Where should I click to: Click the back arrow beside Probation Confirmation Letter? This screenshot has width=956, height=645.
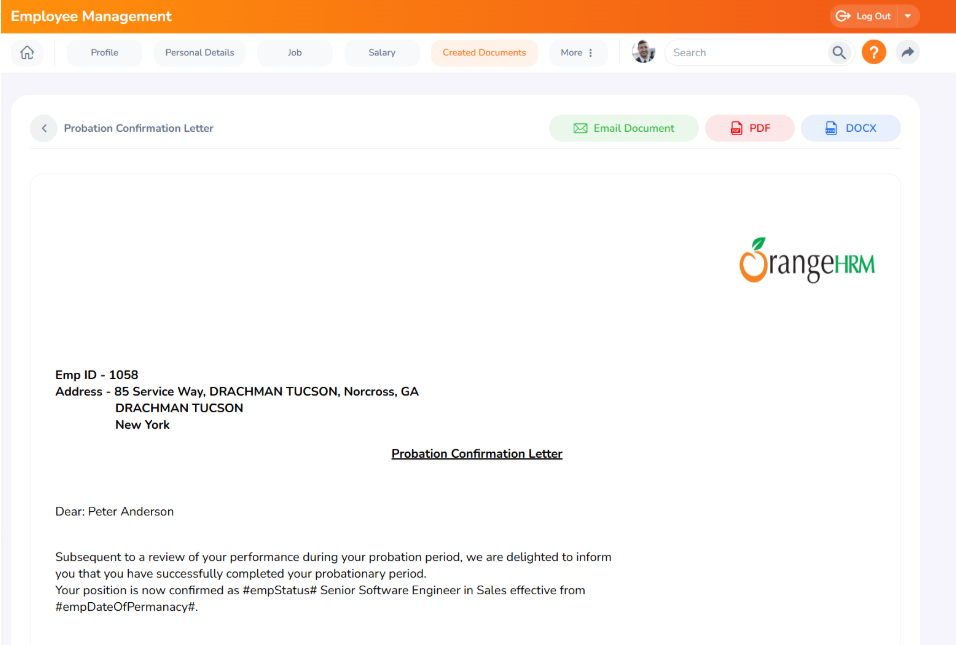click(x=44, y=128)
